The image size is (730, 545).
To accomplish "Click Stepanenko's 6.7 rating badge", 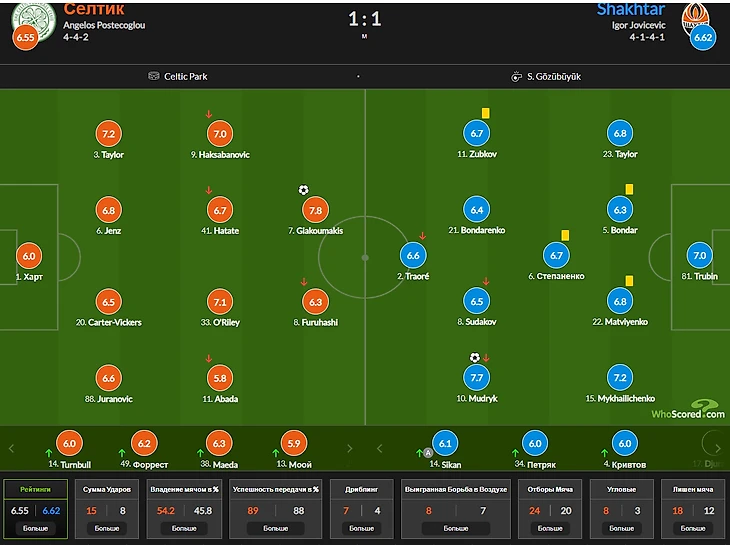I will coord(556,256).
